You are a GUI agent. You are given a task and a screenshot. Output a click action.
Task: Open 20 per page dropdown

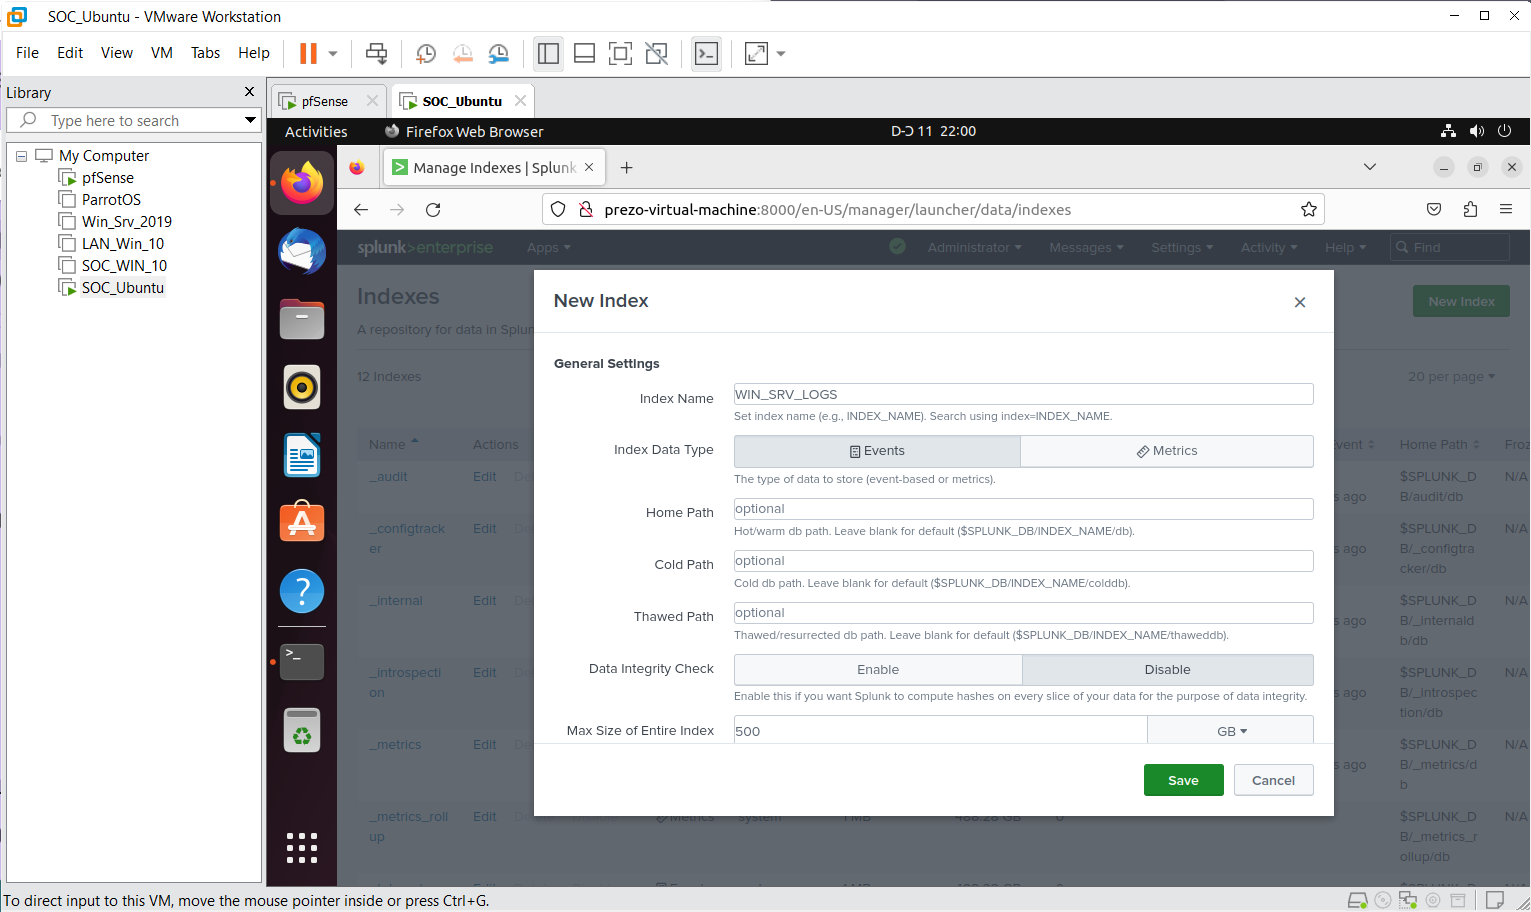click(1451, 377)
